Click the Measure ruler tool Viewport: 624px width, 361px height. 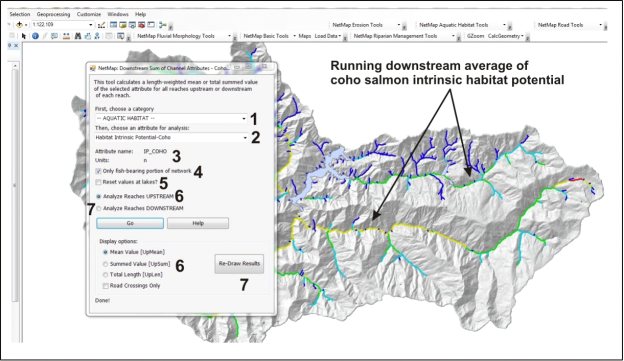click(66, 36)
